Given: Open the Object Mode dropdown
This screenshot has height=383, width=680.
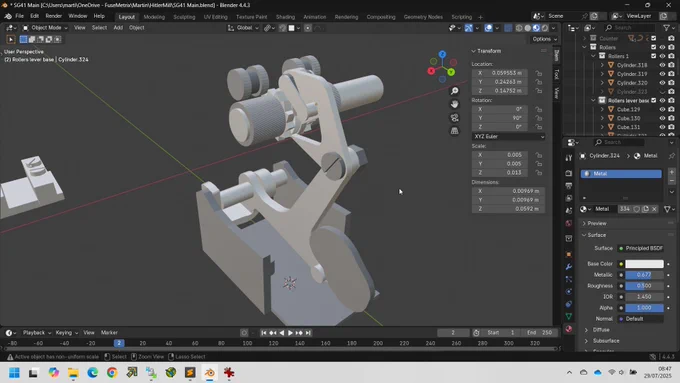Looking at the screenshot, I should [x=45, y=28].
